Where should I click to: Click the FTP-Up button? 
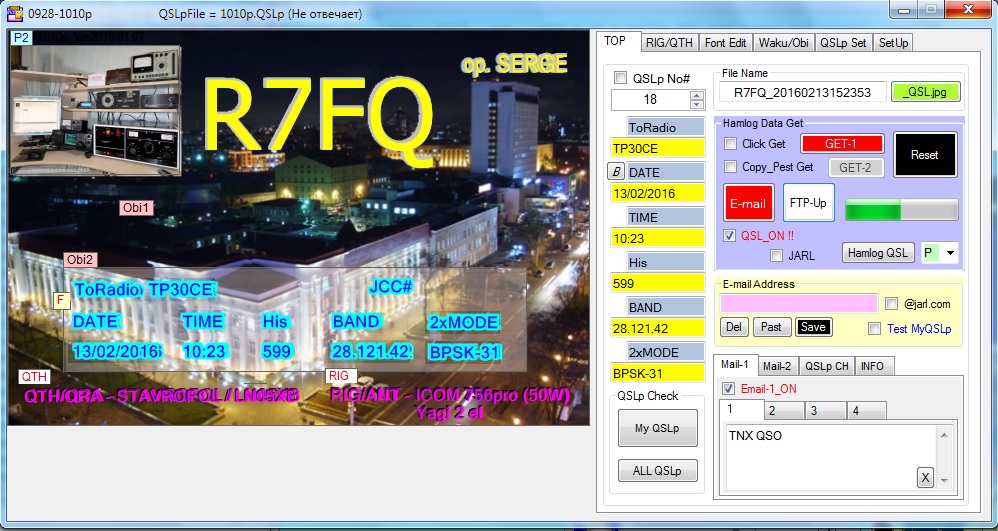point(808,203)
